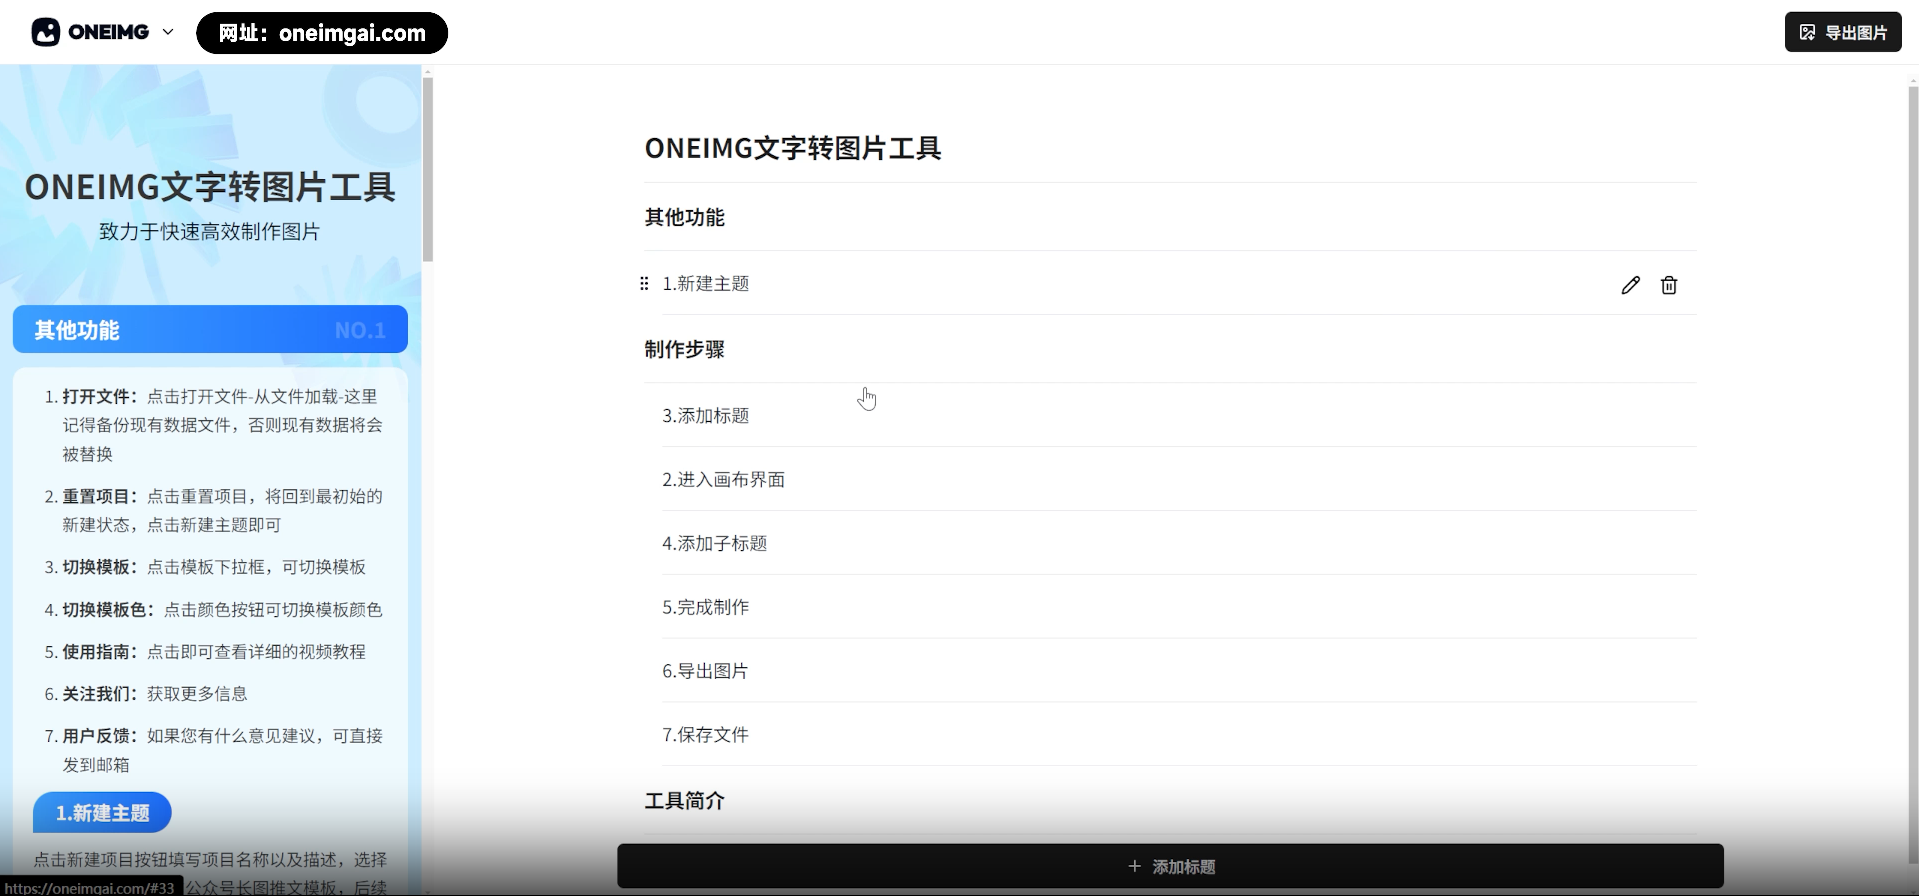The width and height of the screenshot is (1919, 896).
Task: Select the 2.进入画布界面 item
Action: (1178, 479)
